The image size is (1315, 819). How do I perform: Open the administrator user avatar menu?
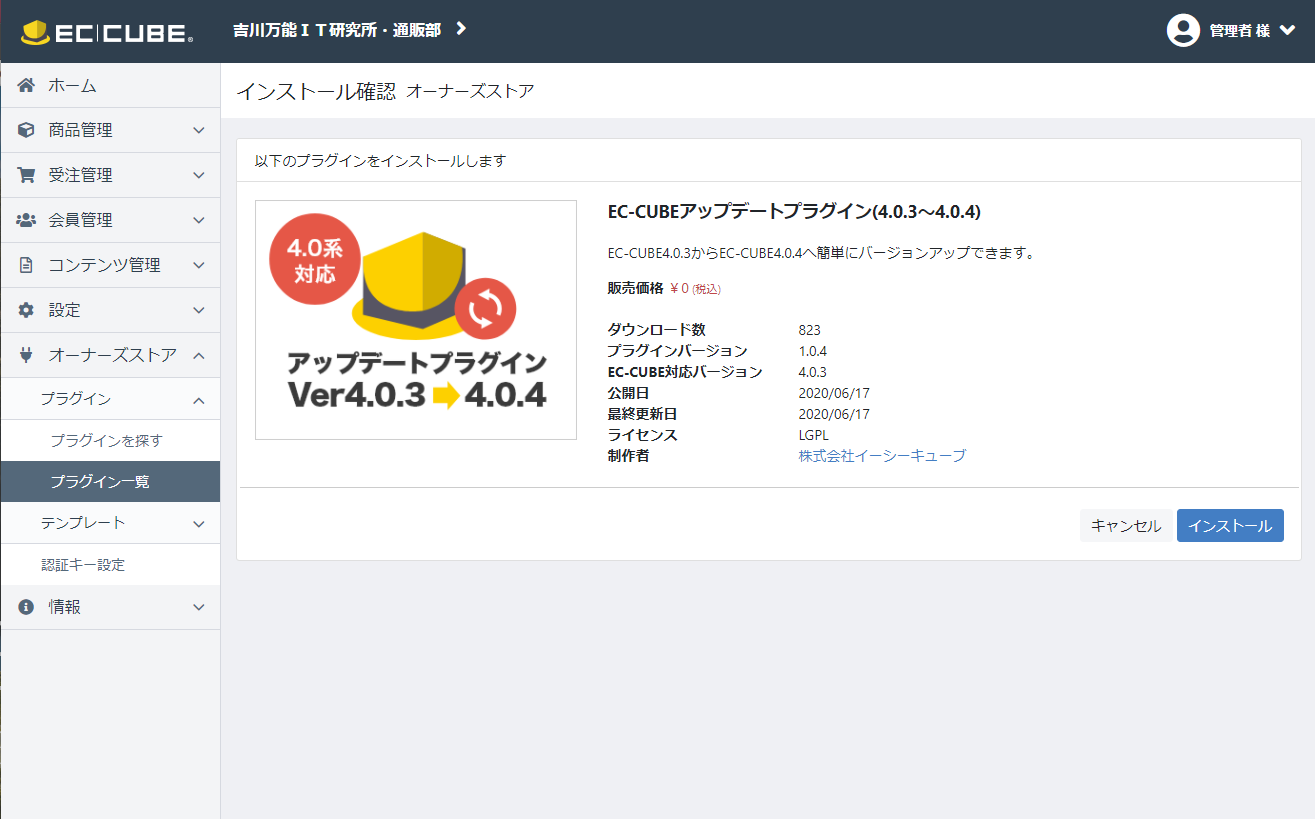pos(1183,31)
